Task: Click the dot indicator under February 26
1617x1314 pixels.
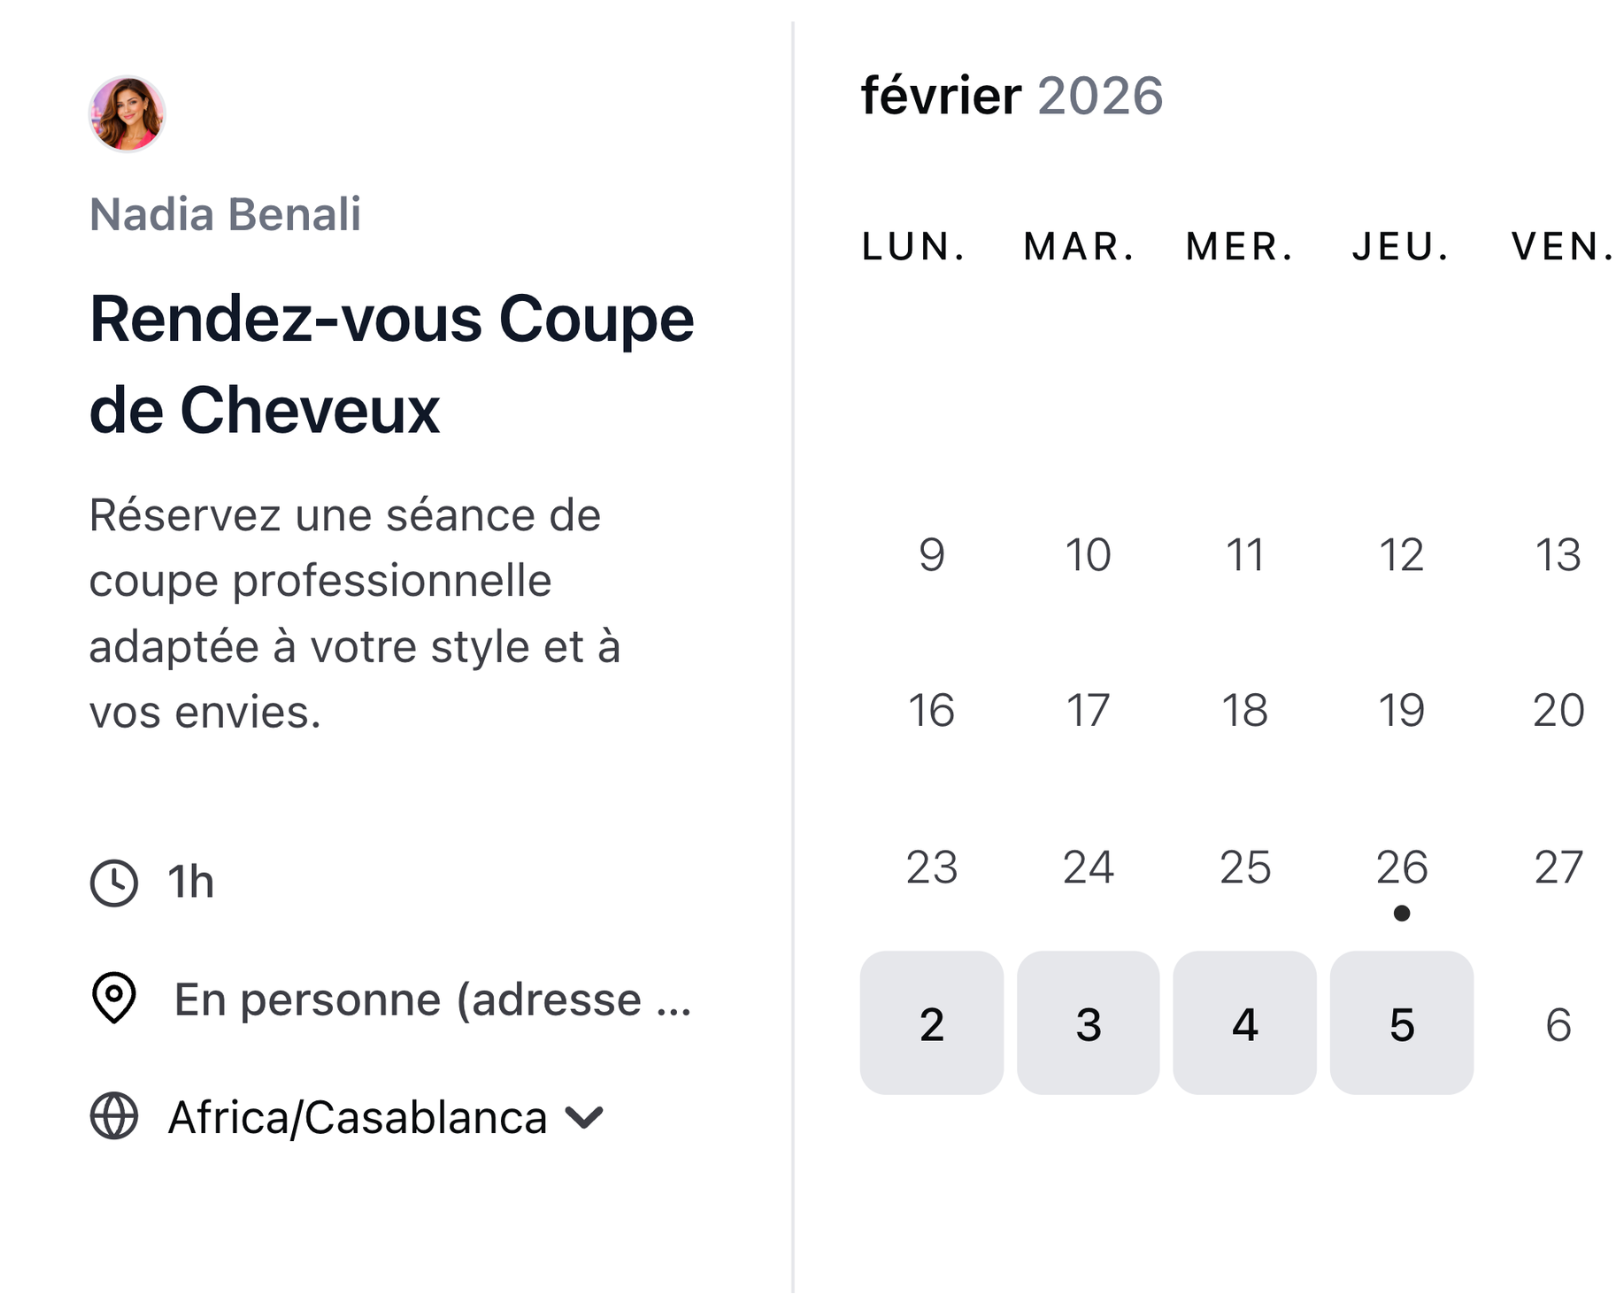Action: pos(1401,913)
